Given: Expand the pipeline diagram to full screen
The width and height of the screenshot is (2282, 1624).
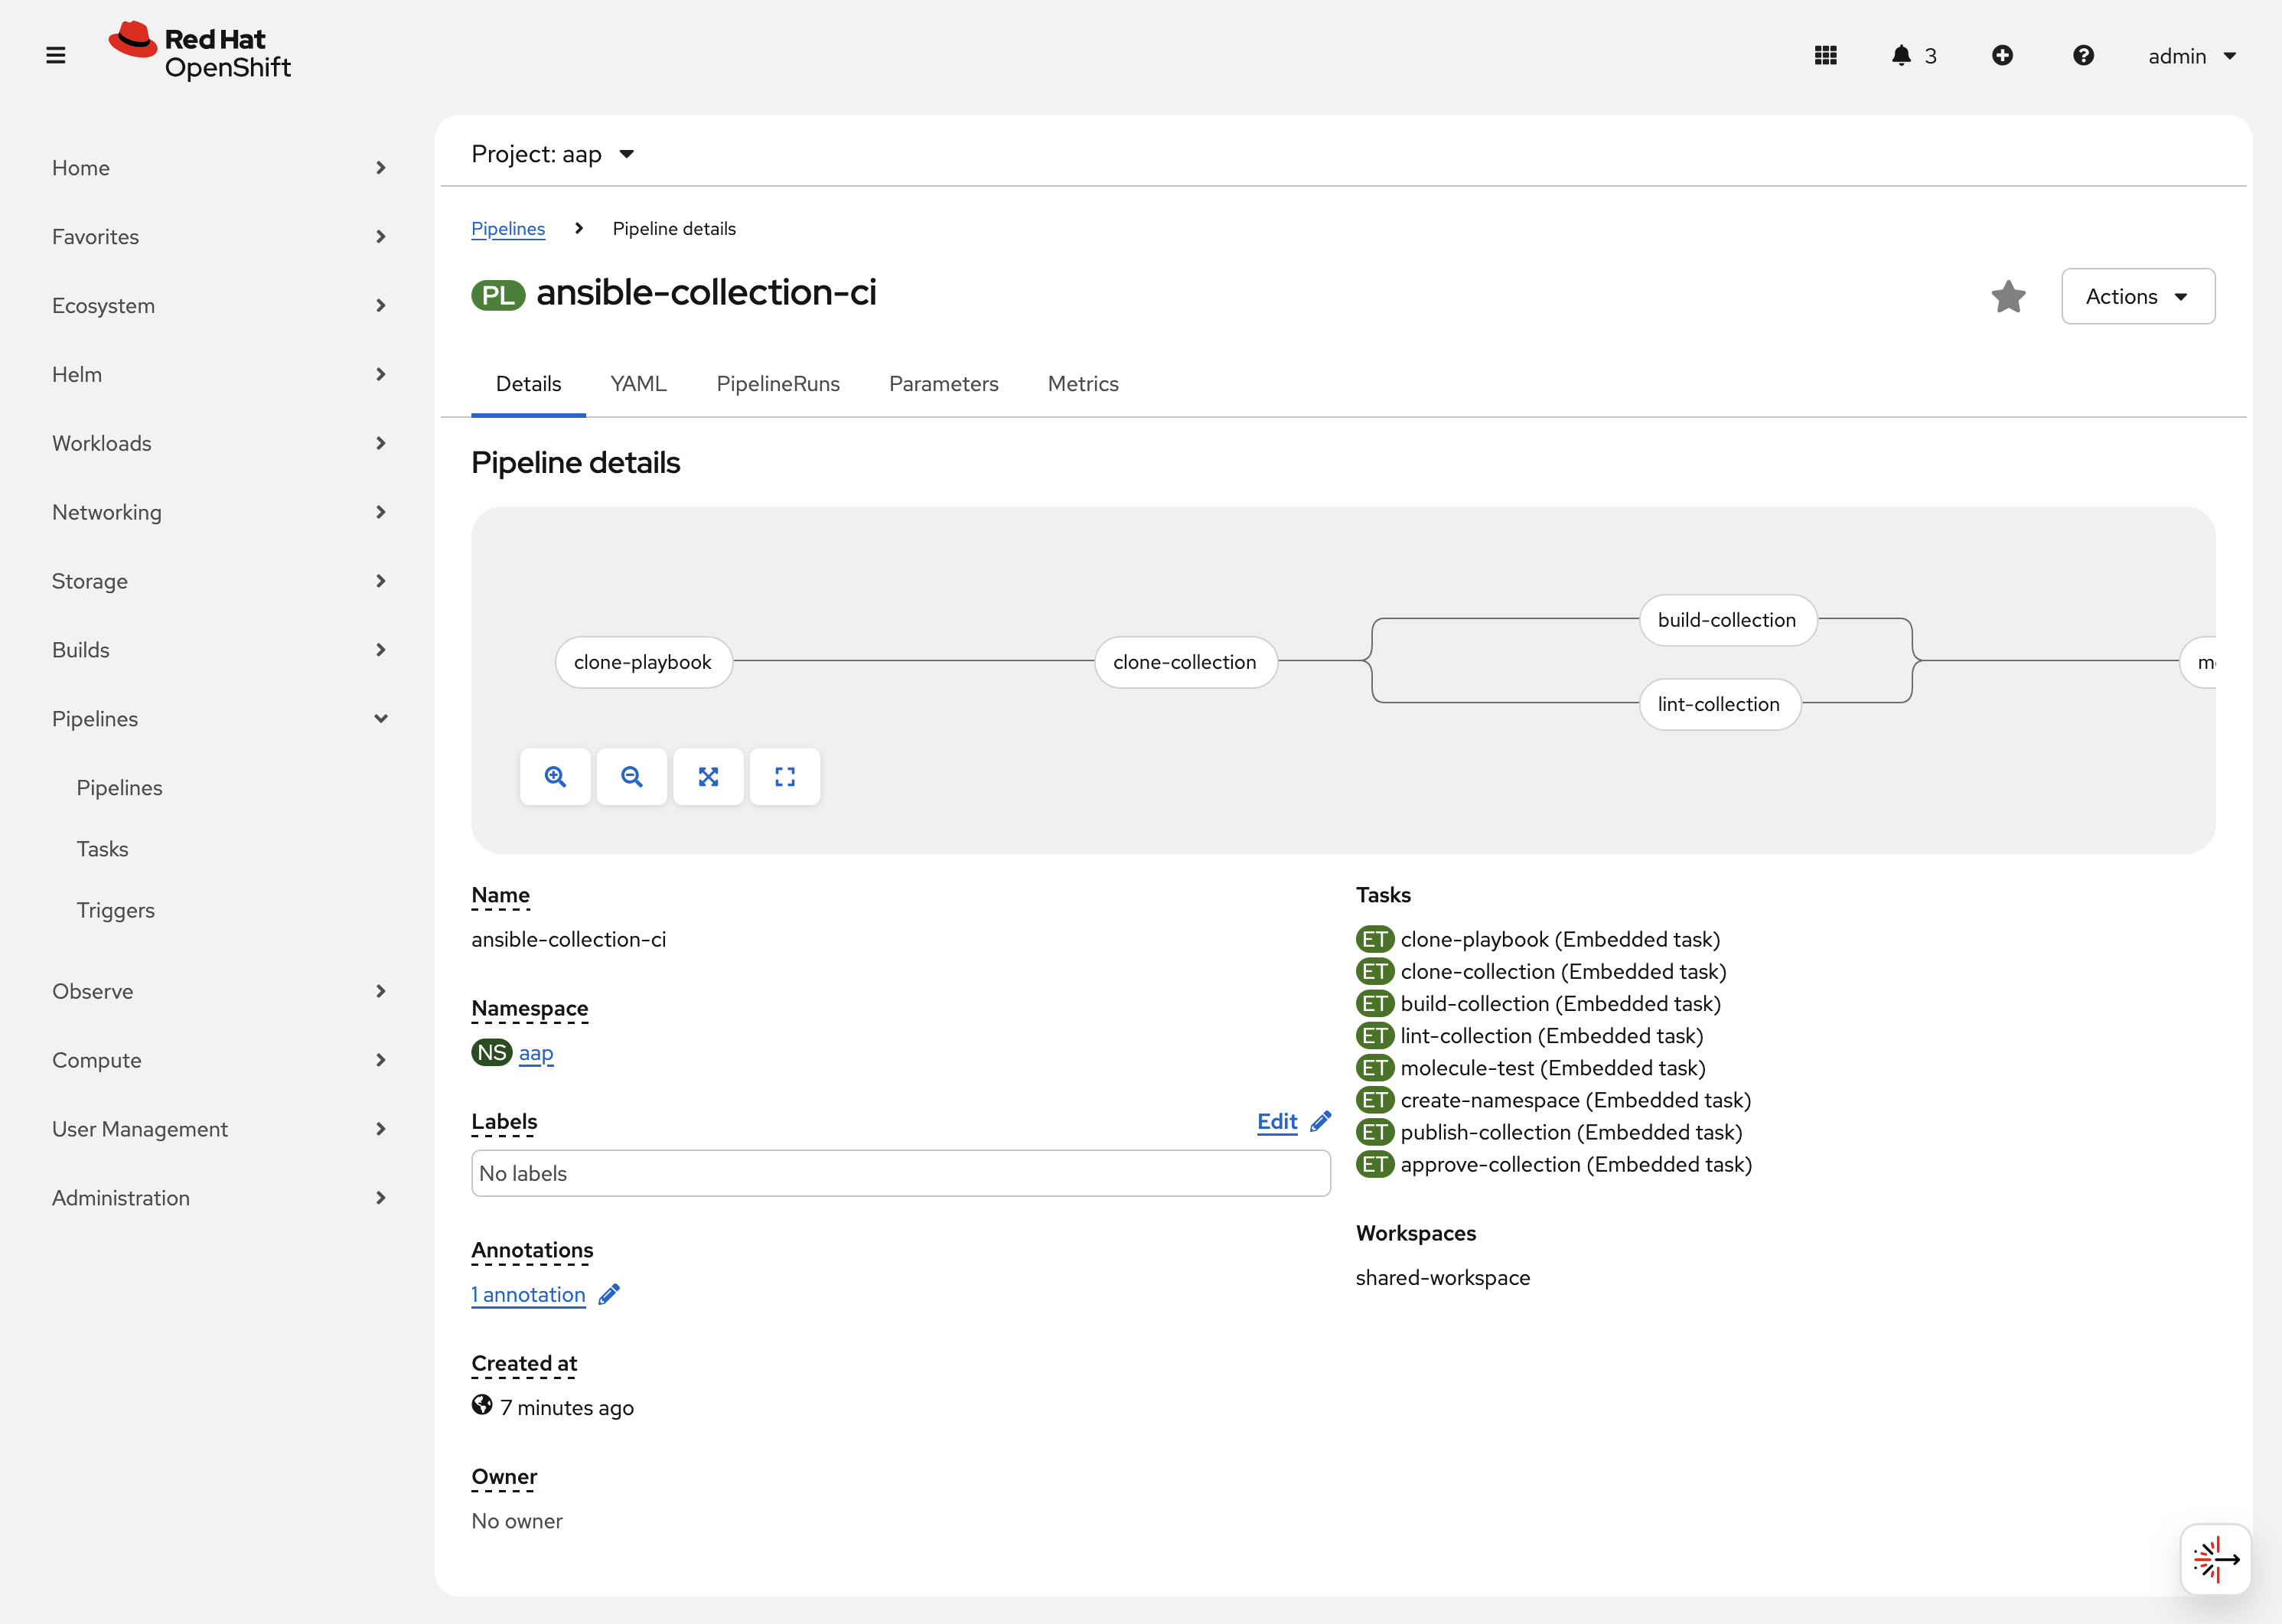Looking at the screenshot, I should (785, 776).
